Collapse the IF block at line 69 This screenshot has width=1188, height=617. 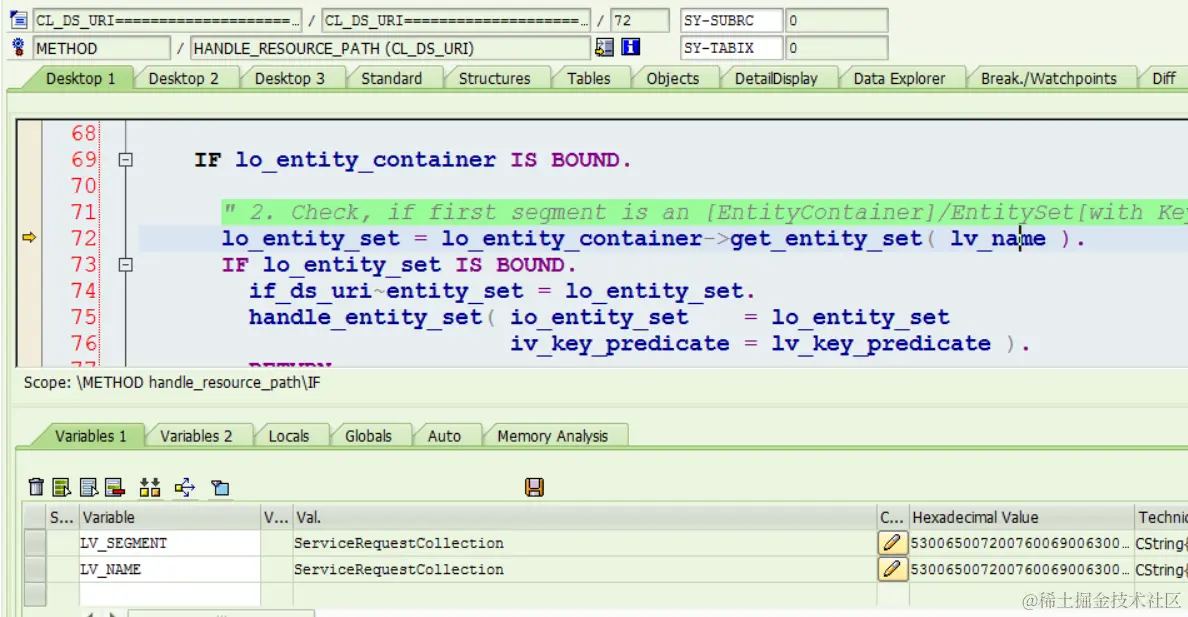tap(126, 160)
